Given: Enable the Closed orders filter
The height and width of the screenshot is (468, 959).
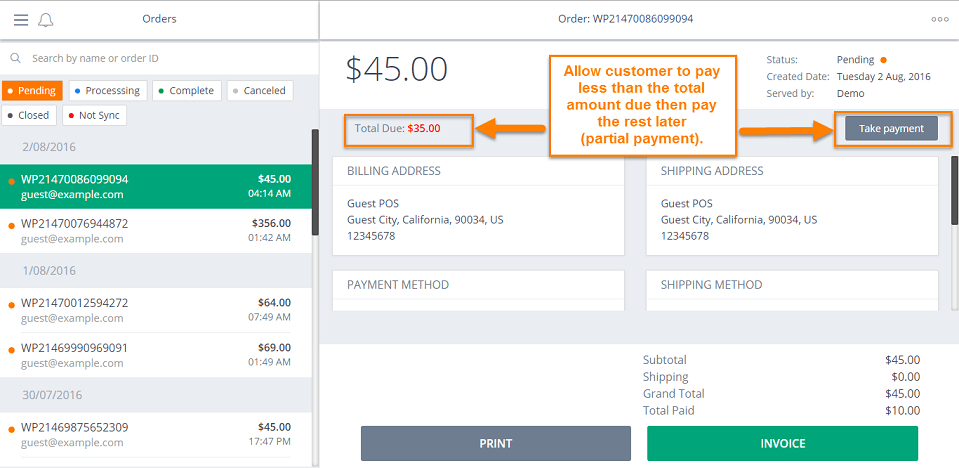Looking at the screenshot, I should point(28,115).
